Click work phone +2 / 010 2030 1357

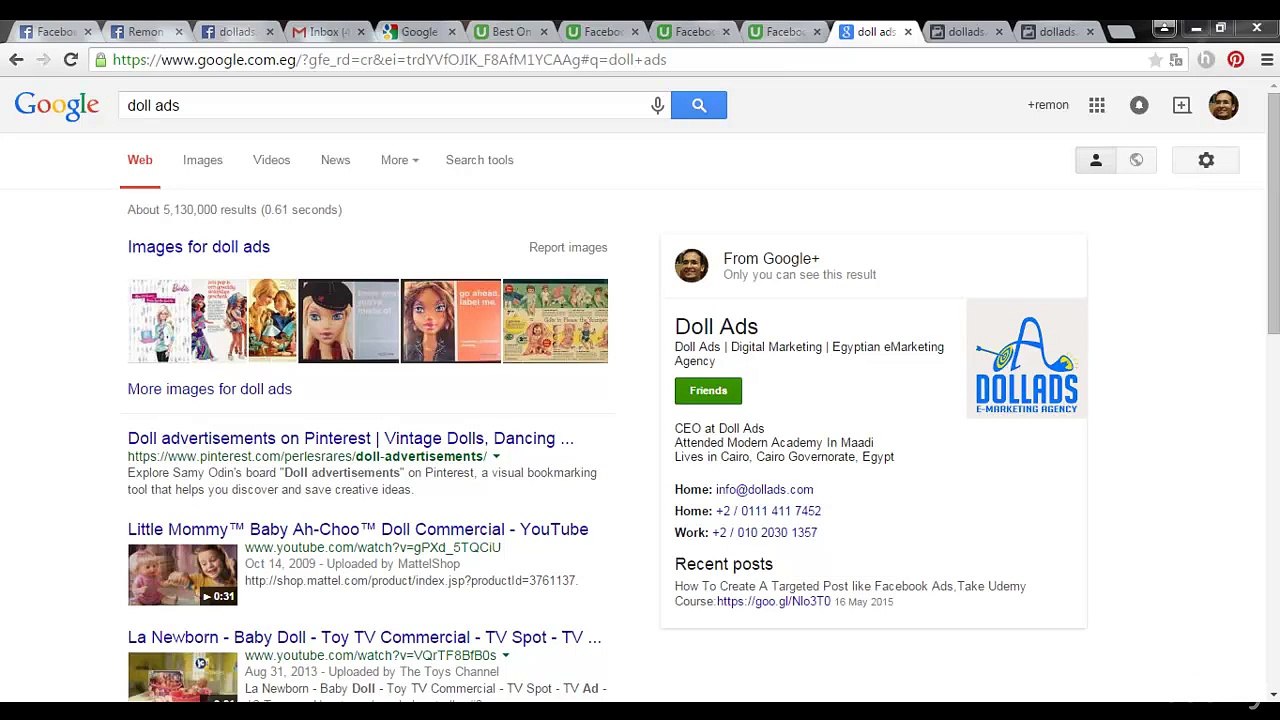pos(765,533)
